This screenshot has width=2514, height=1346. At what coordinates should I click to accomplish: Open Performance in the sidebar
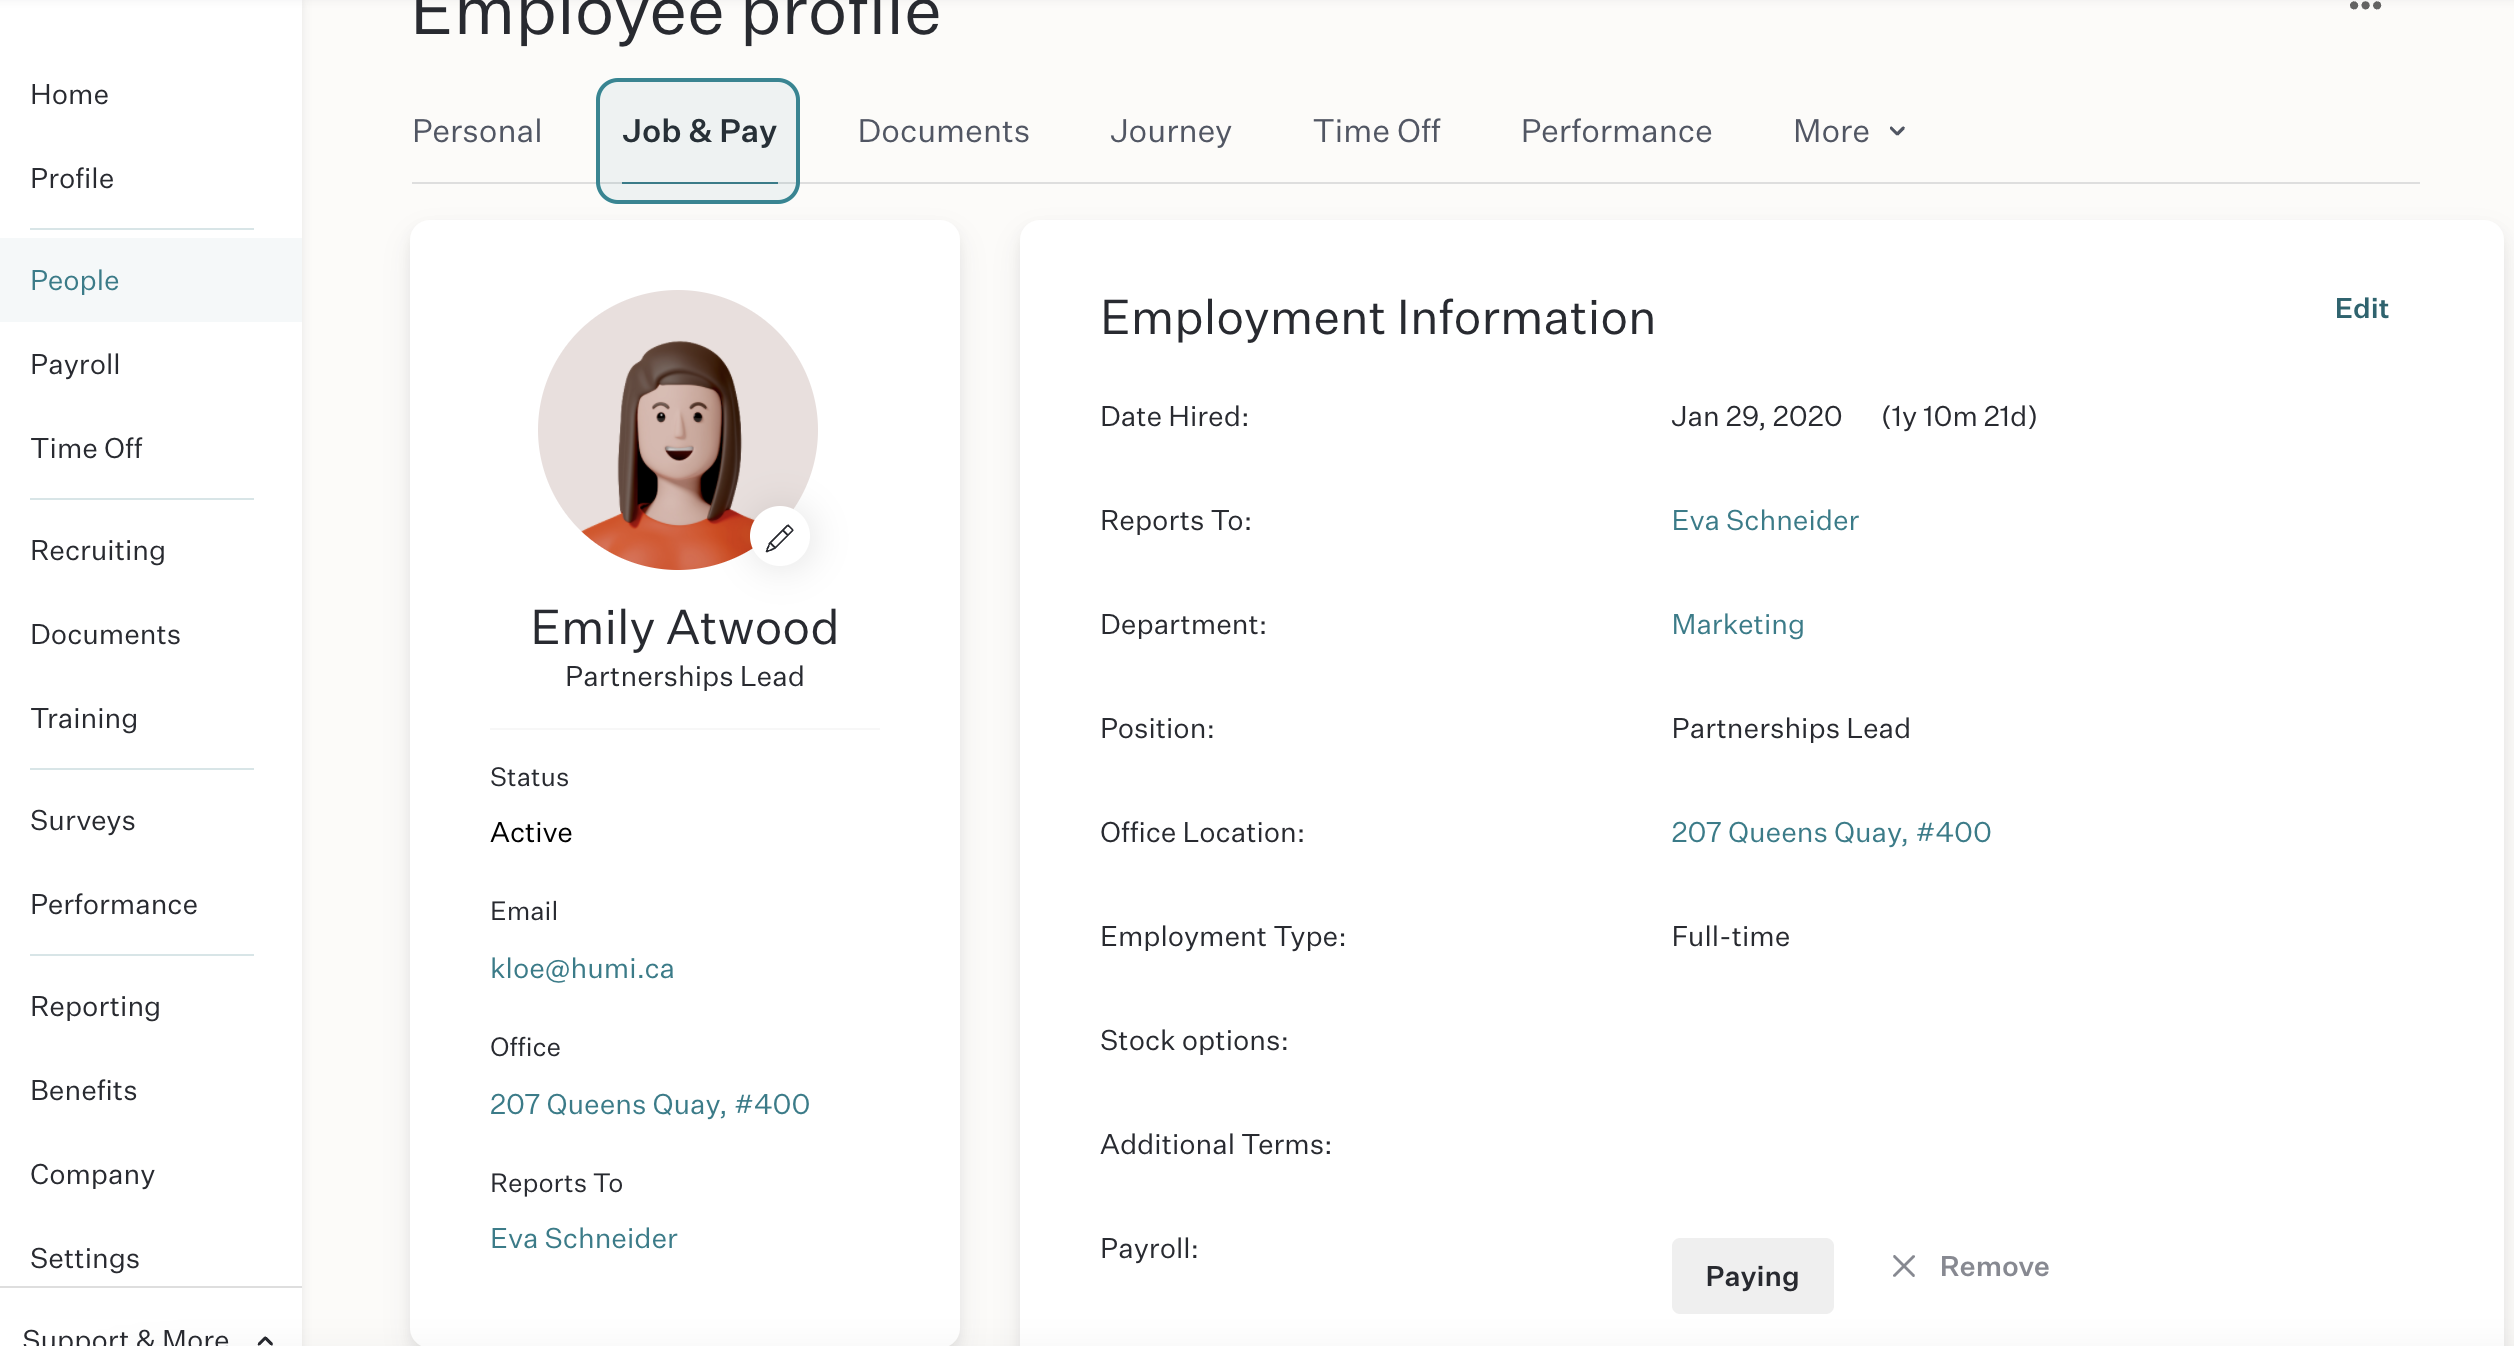click(x=114, y=904)
